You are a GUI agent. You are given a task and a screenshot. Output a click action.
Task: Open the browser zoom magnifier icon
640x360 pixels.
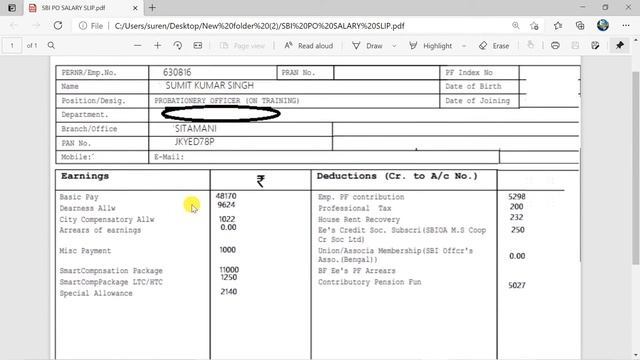point(516,26)
